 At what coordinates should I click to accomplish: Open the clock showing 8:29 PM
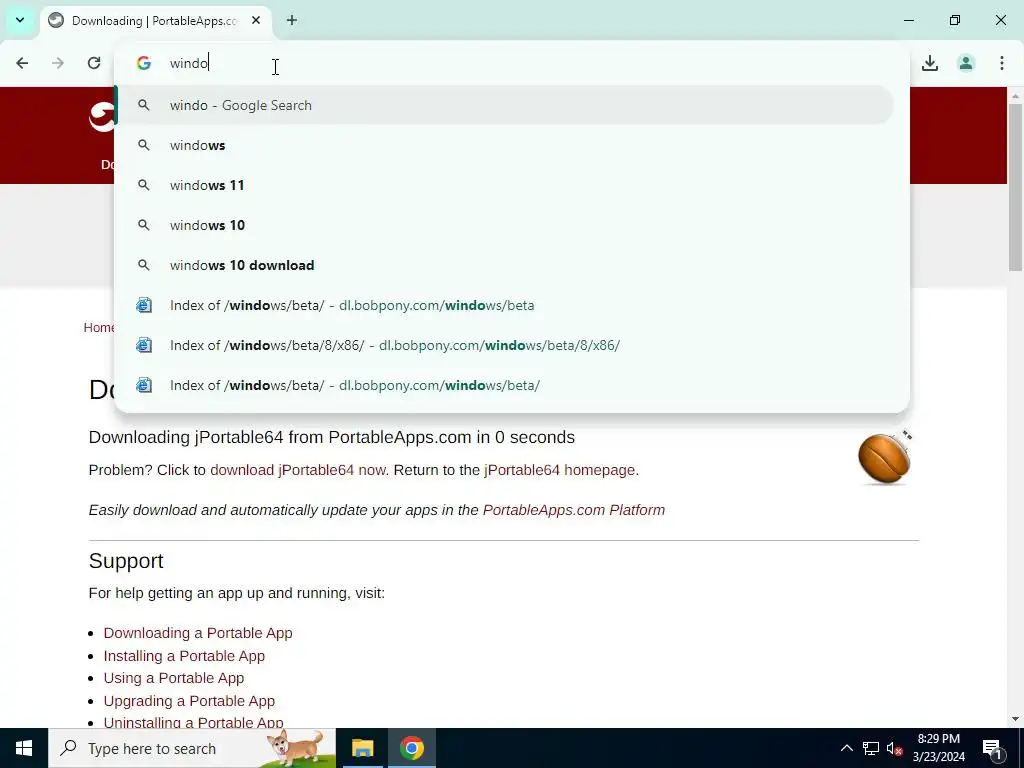(938, 748)
